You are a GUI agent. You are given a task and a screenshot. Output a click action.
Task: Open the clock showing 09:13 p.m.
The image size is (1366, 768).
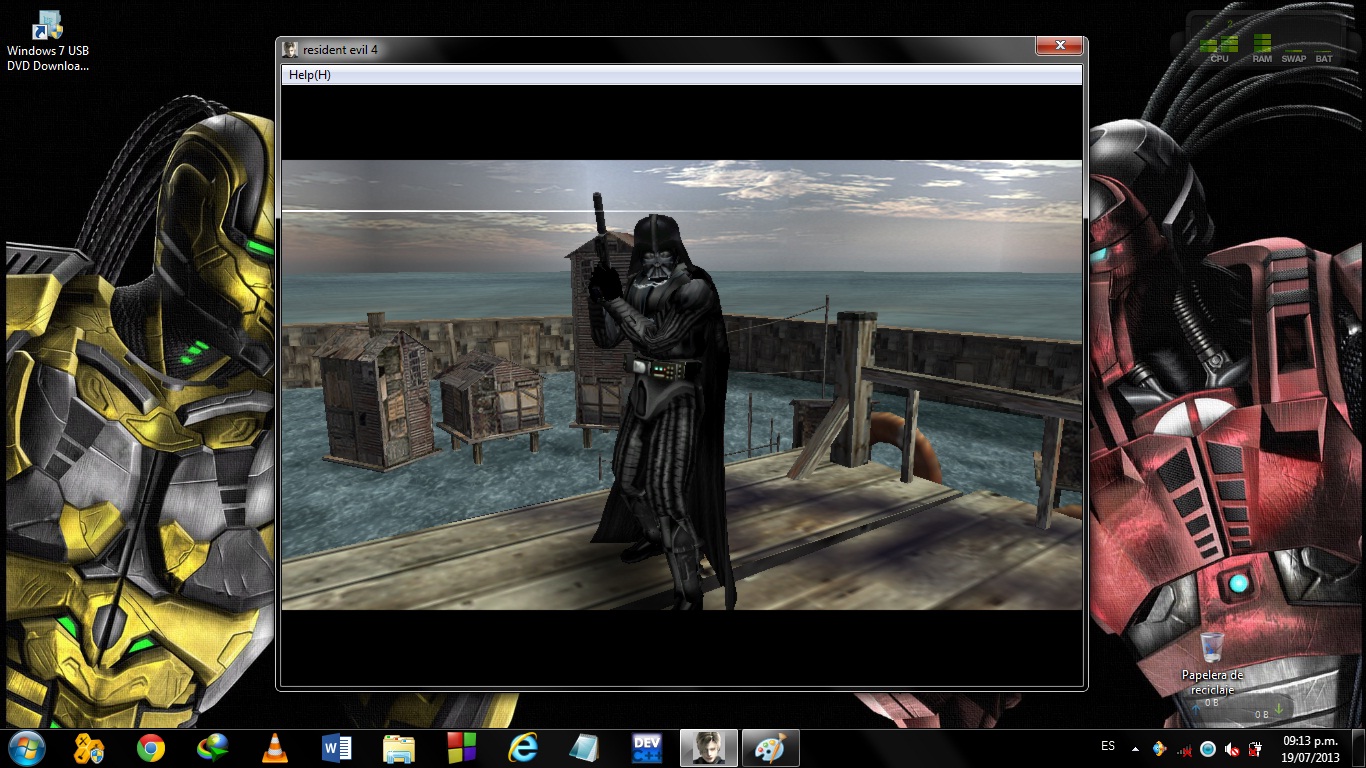click(x=1310, y=748)
